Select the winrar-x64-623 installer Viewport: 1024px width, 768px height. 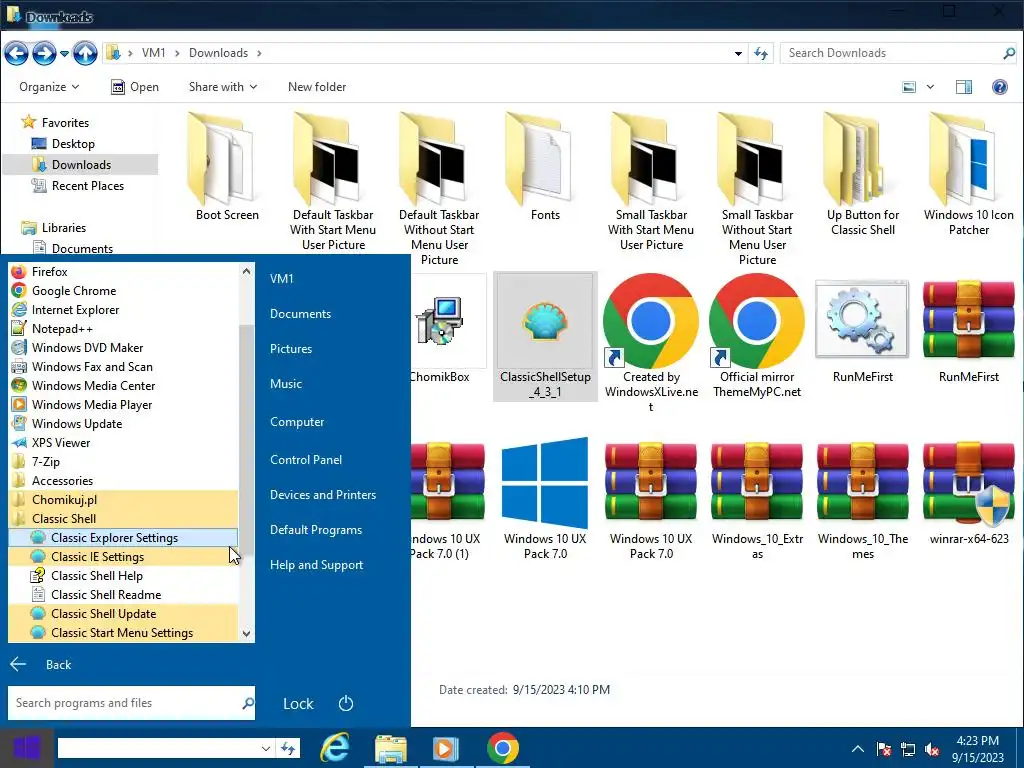click(x=968, y=492)
